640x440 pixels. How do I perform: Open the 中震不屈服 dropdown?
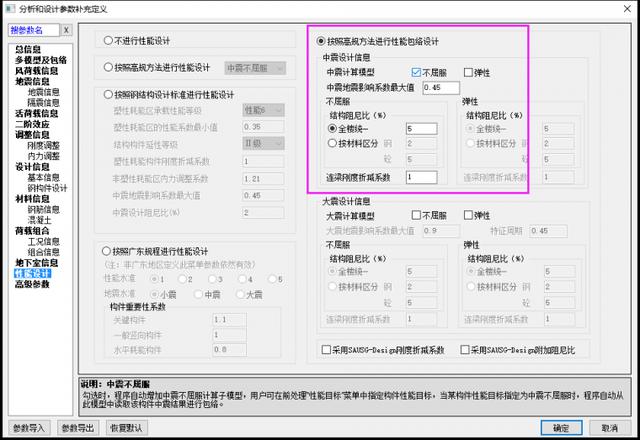point(255,68)
